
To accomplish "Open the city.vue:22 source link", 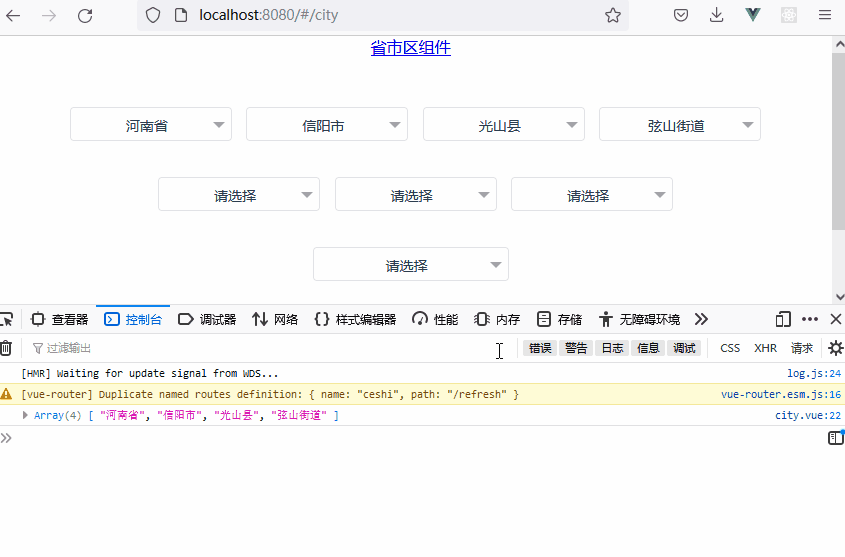I will pyautogui.click(x=808, y=415).
